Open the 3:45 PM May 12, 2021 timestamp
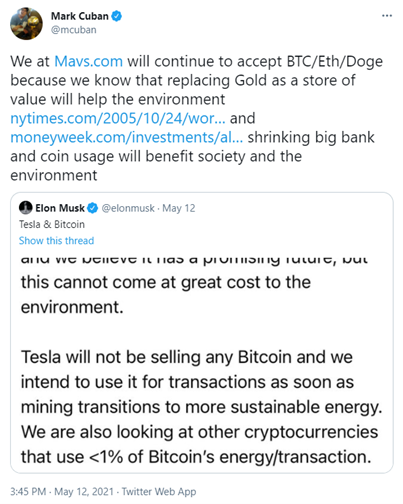The width and height of the screenshot is (403, 504). 62,491
